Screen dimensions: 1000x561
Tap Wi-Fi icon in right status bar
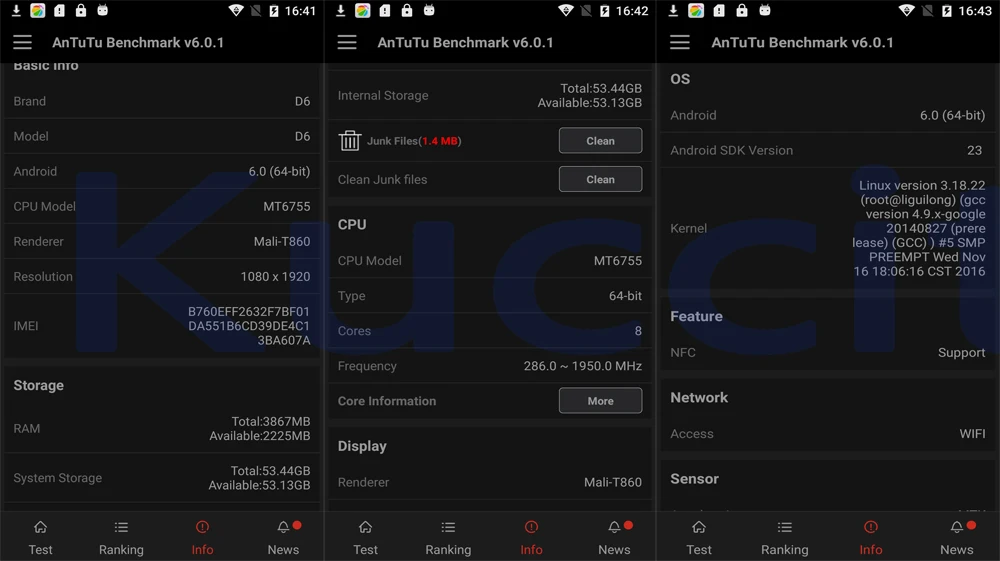coord(906,10)
